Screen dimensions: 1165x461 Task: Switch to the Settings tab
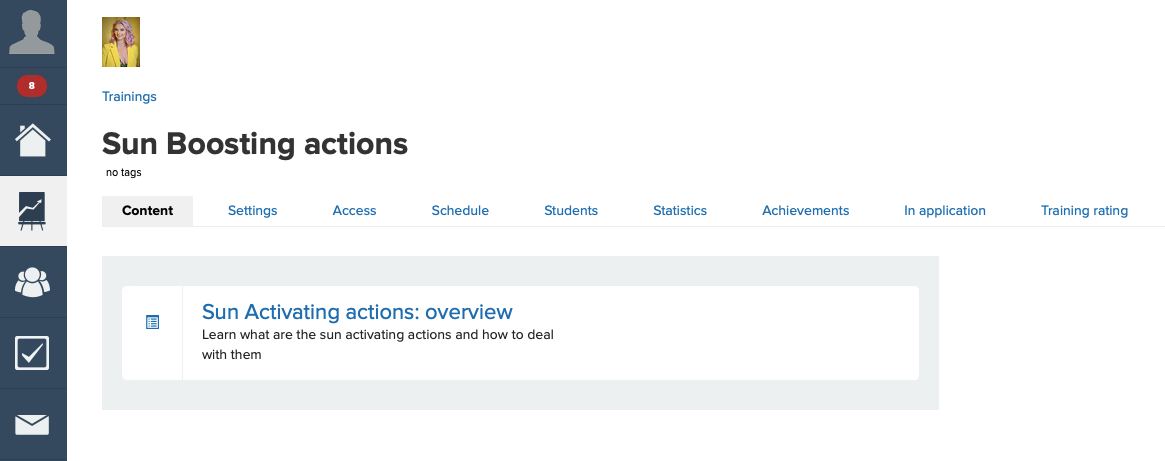pos(252,211)
